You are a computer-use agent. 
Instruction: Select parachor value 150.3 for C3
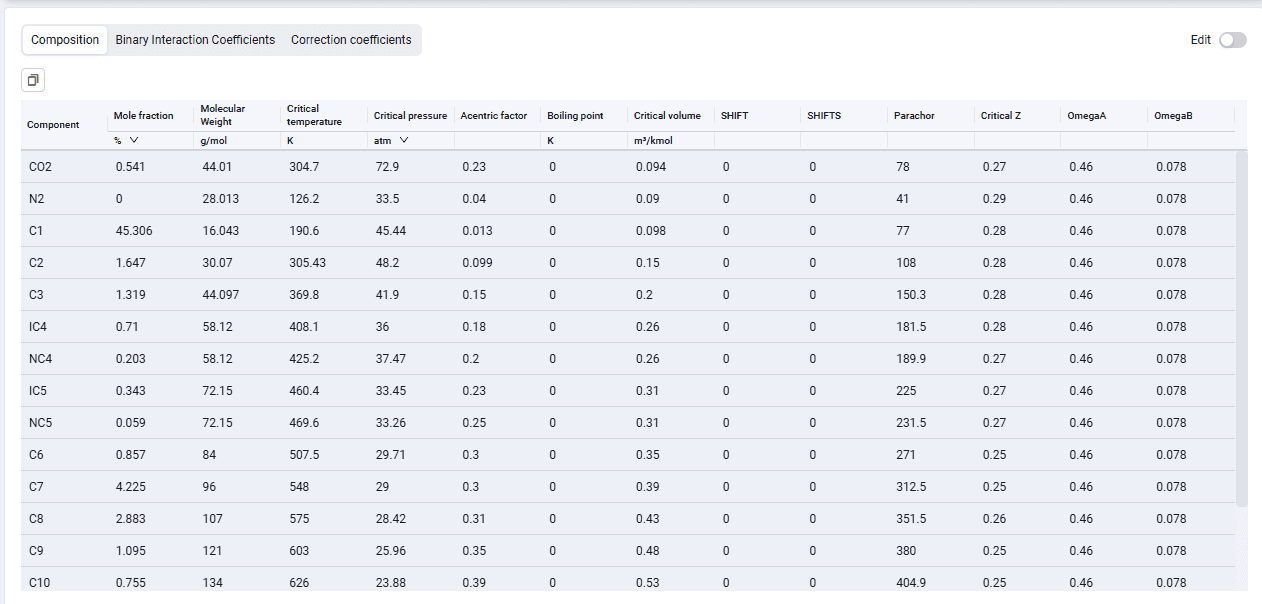911,295
